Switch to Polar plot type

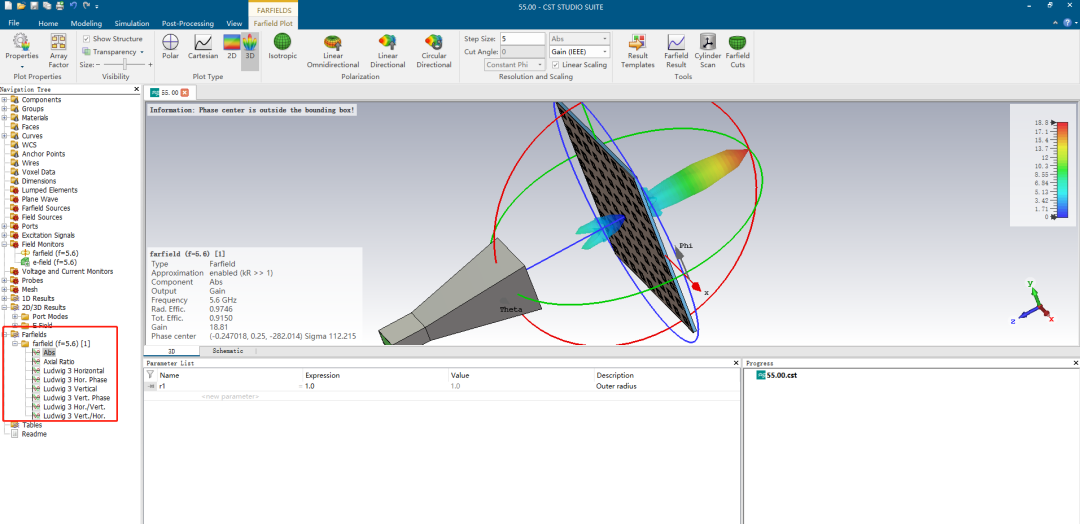[x=170, y=46]
